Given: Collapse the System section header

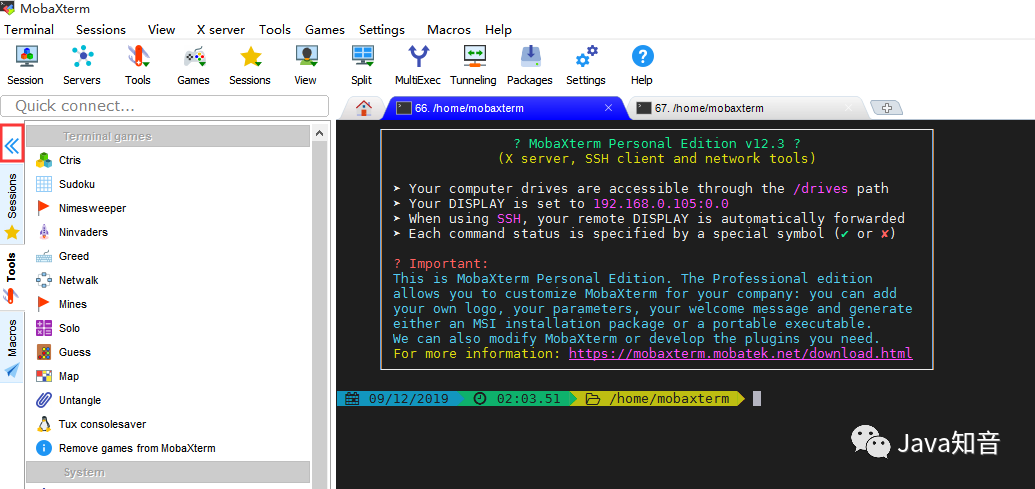Looking at the screenshot, I should coord(168,473).
